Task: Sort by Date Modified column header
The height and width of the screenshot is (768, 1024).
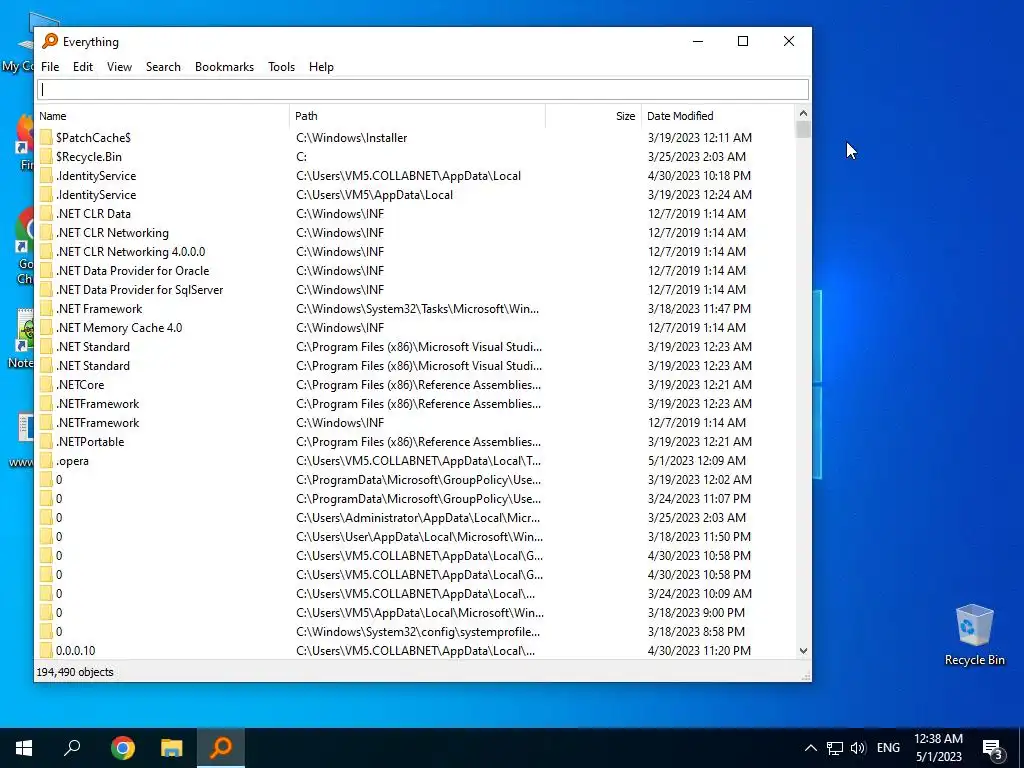Action: [718, 116]
